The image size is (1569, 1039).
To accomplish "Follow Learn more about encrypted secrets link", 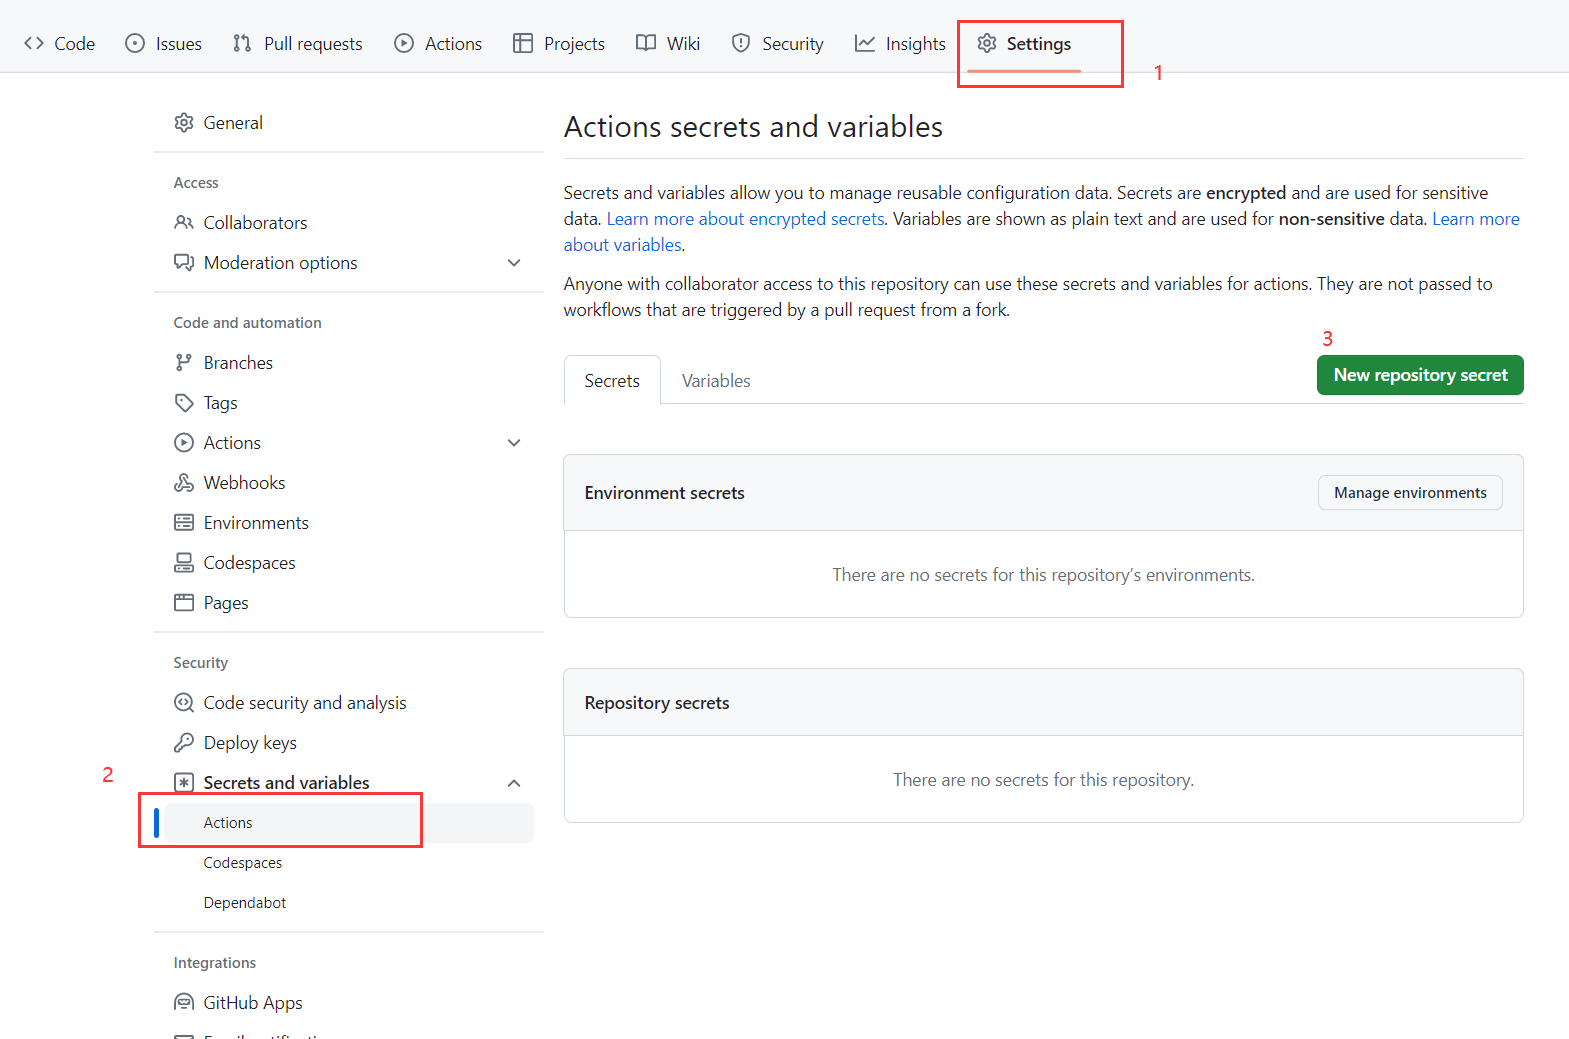I will 745,219.
